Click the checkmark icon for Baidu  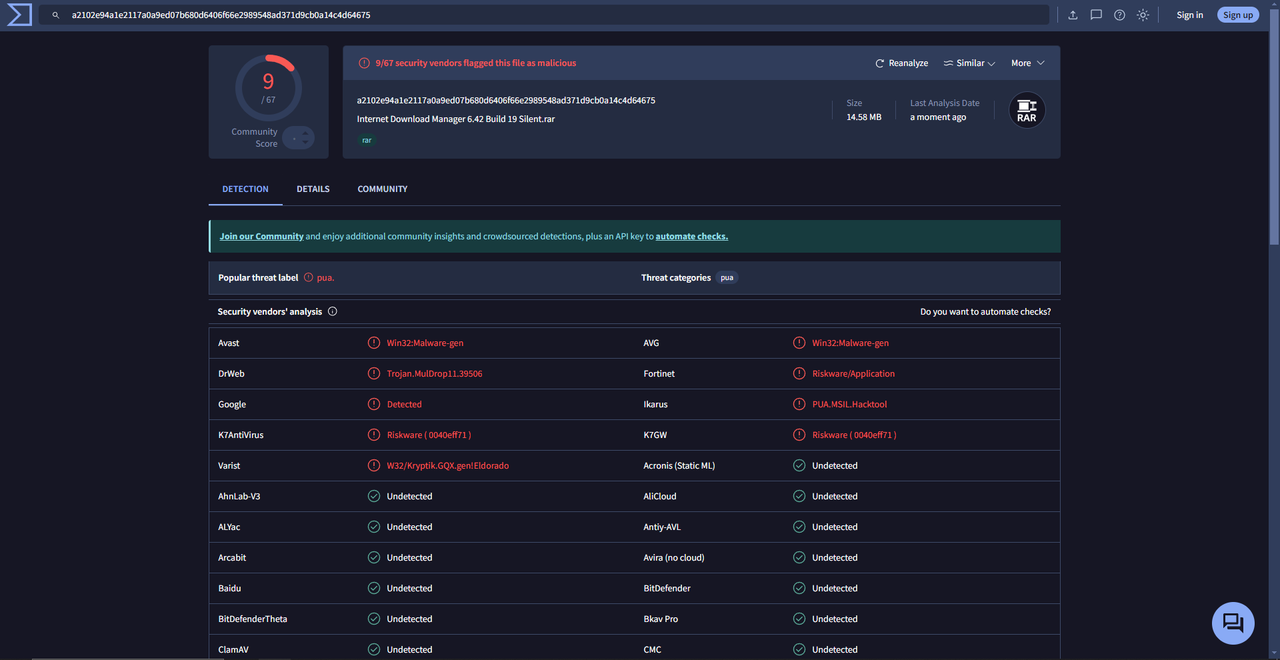pyautogui.click(x=374, y=588)
